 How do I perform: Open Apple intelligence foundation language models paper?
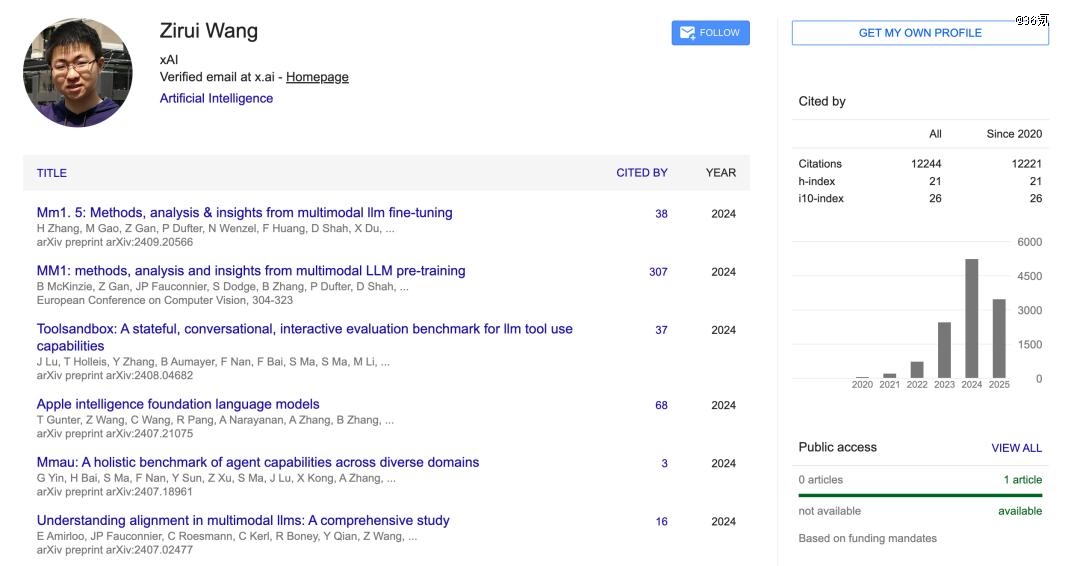click(x=178, y=404)
